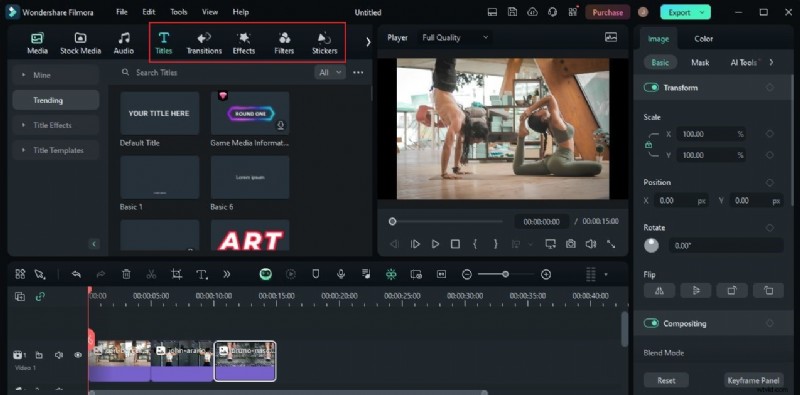800x395 pixels.
Task: Show more property tabs after AI Tools
Action: [x=771, y=62]
